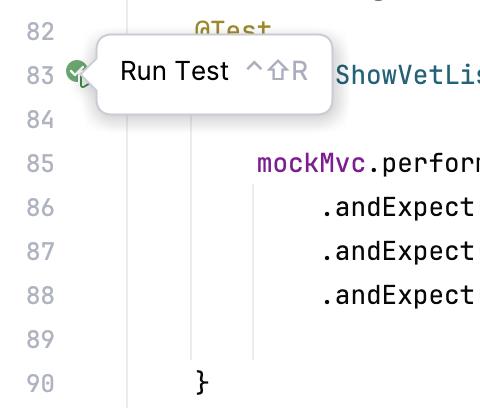The image size is (480, 408).
Task: Click the ⌃⇧R shortcut hint in tooltip
Action: (276, 71)
